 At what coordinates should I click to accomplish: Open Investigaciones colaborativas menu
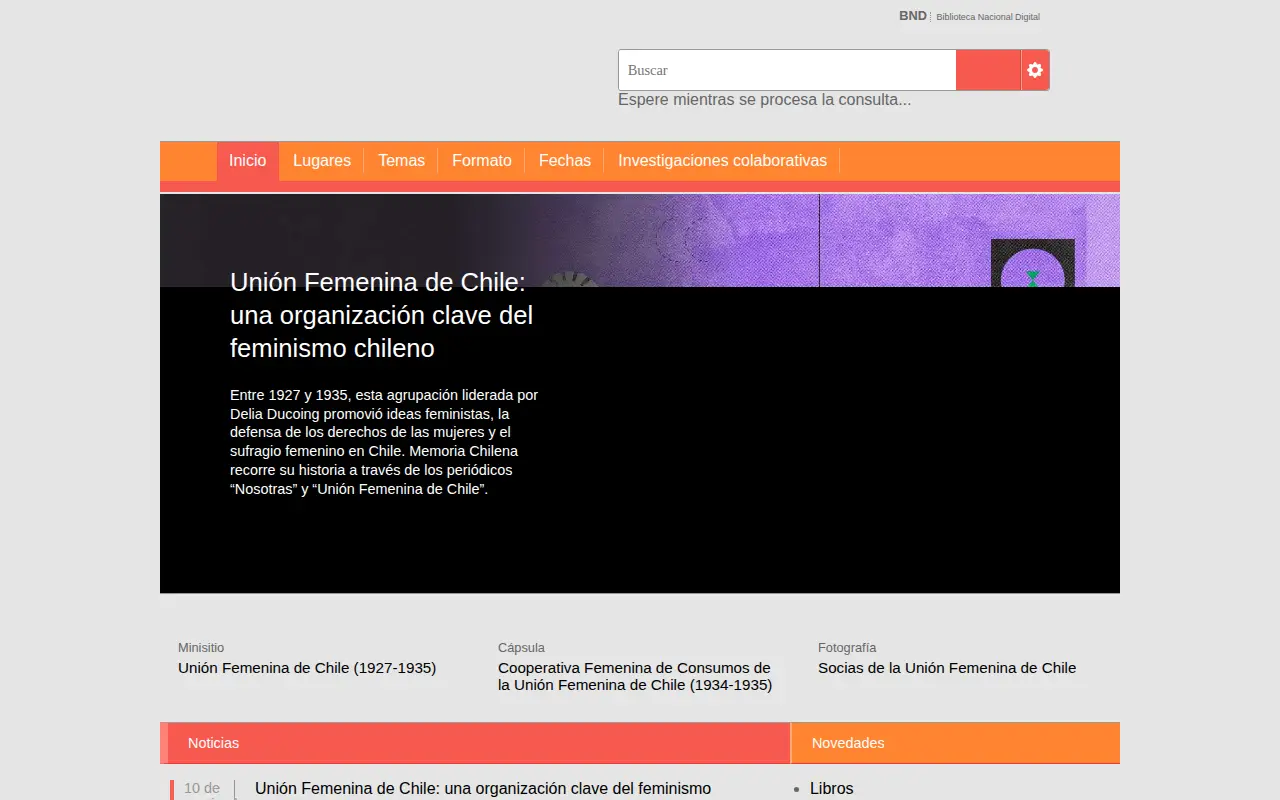pos(722,161)
